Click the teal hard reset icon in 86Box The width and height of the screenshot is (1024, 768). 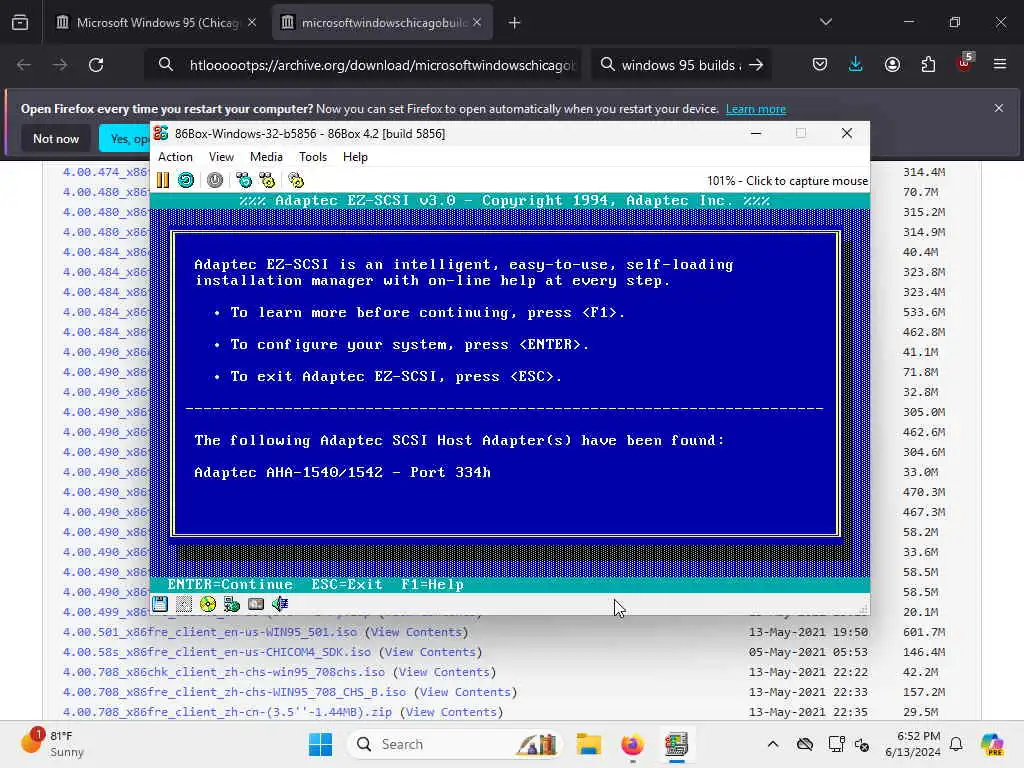[186, 180]
